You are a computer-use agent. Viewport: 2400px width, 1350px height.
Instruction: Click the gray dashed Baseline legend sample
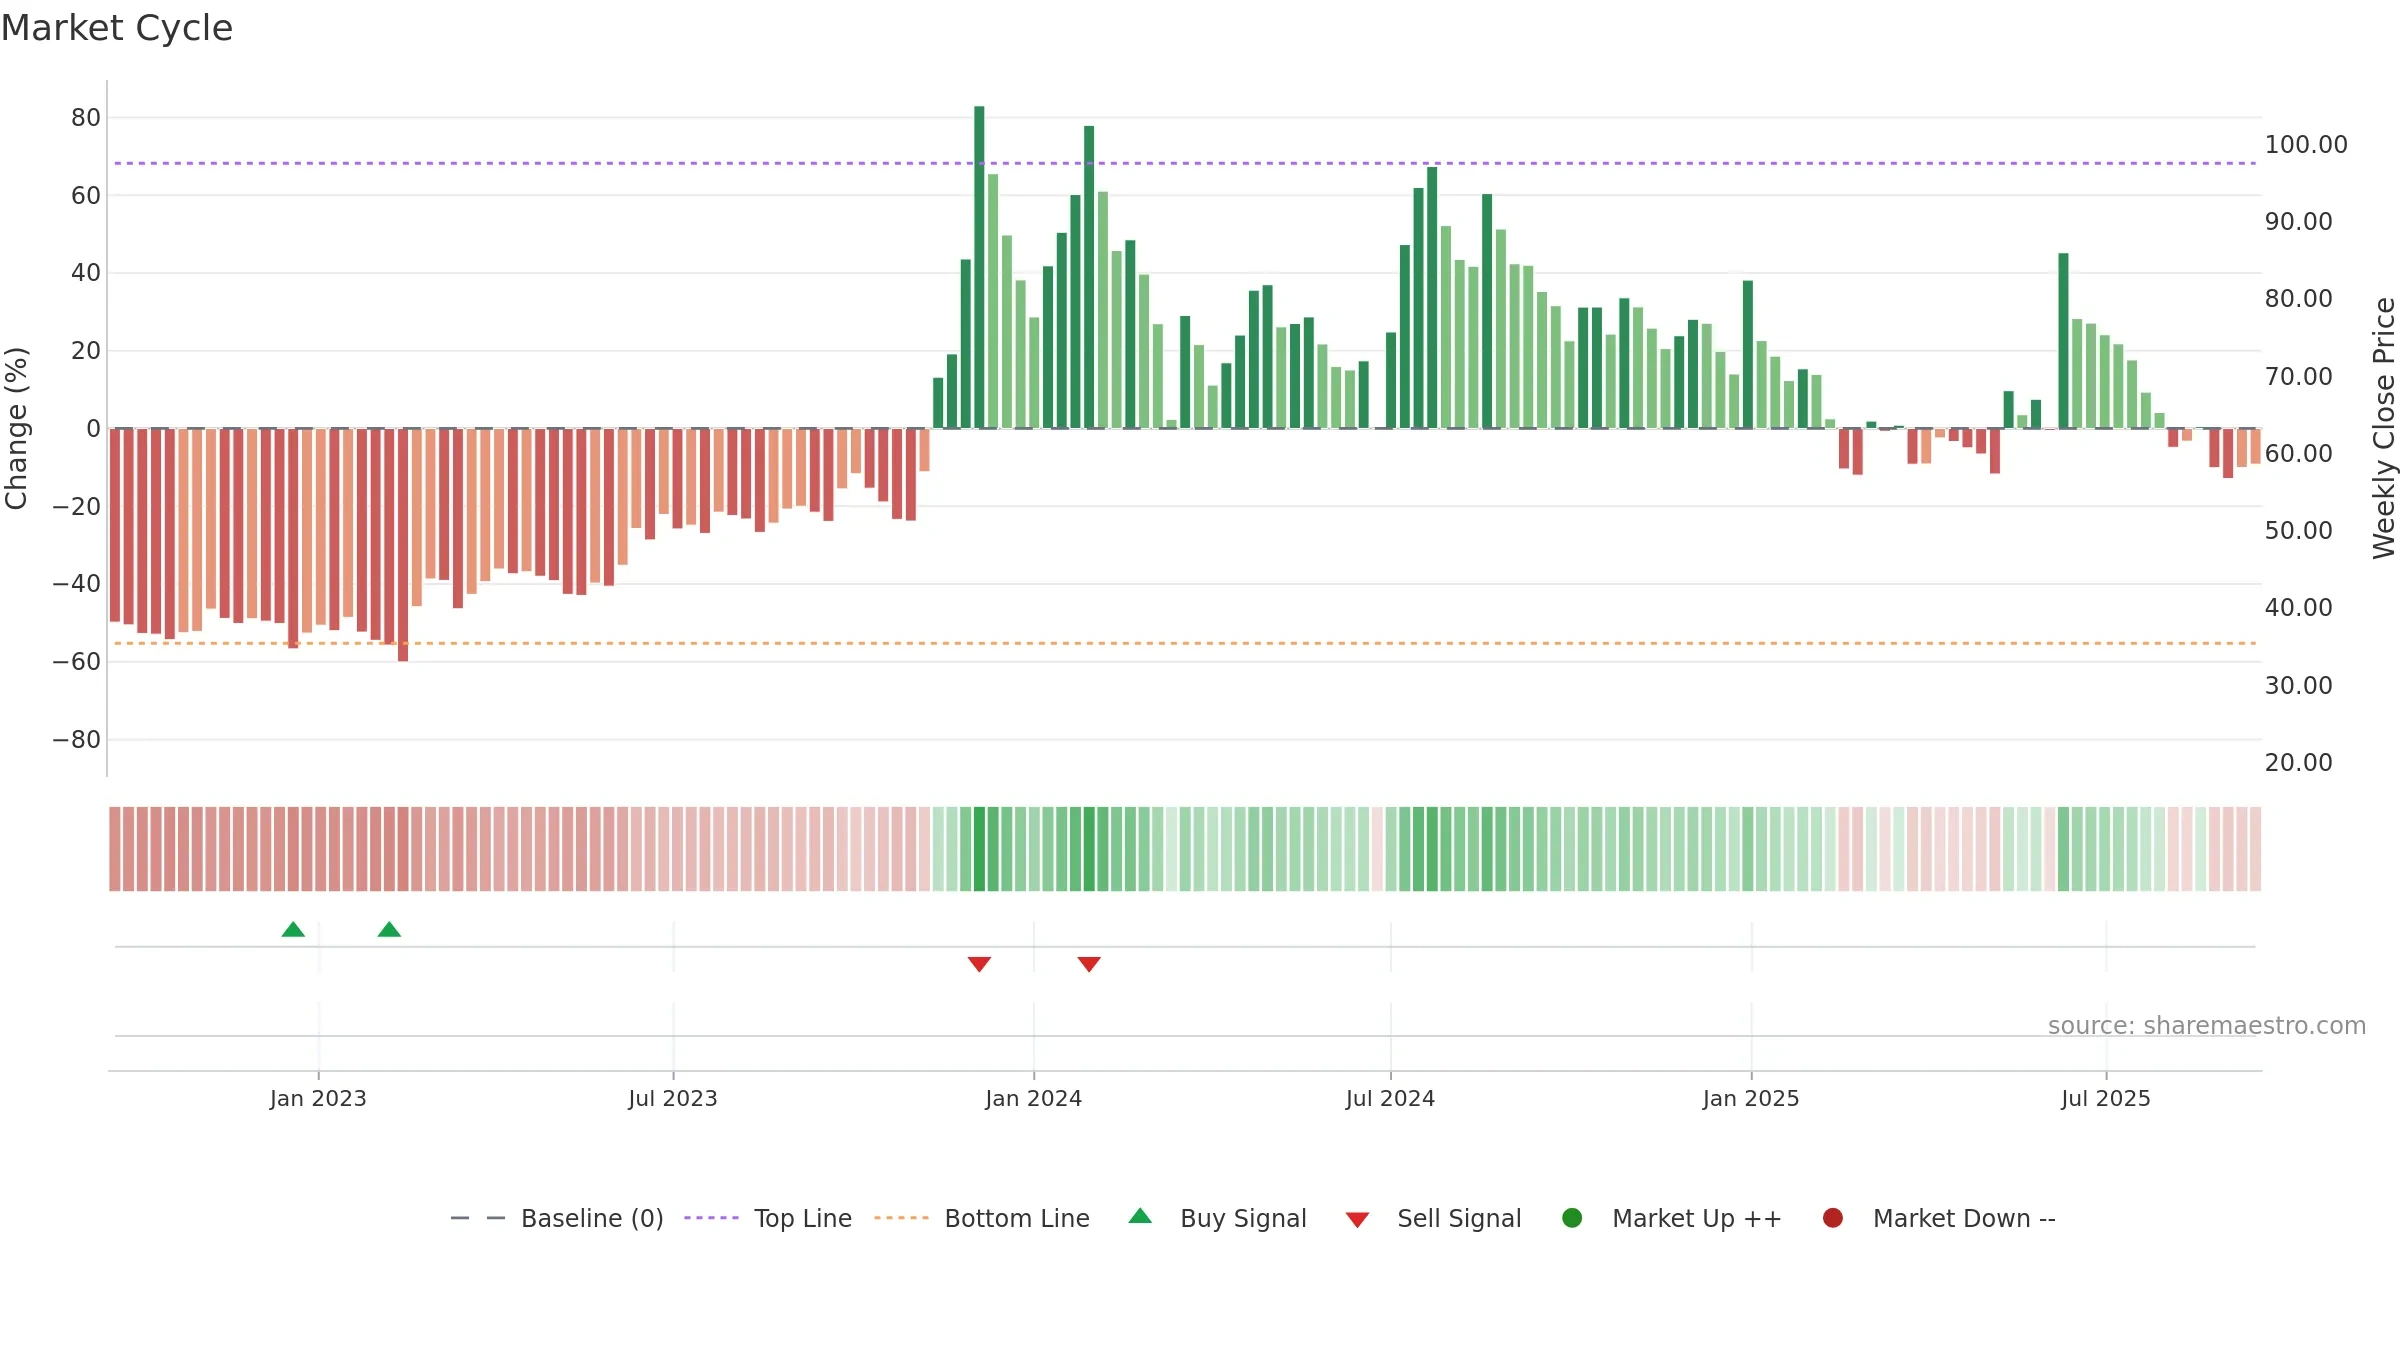[x=478, y=1218]
